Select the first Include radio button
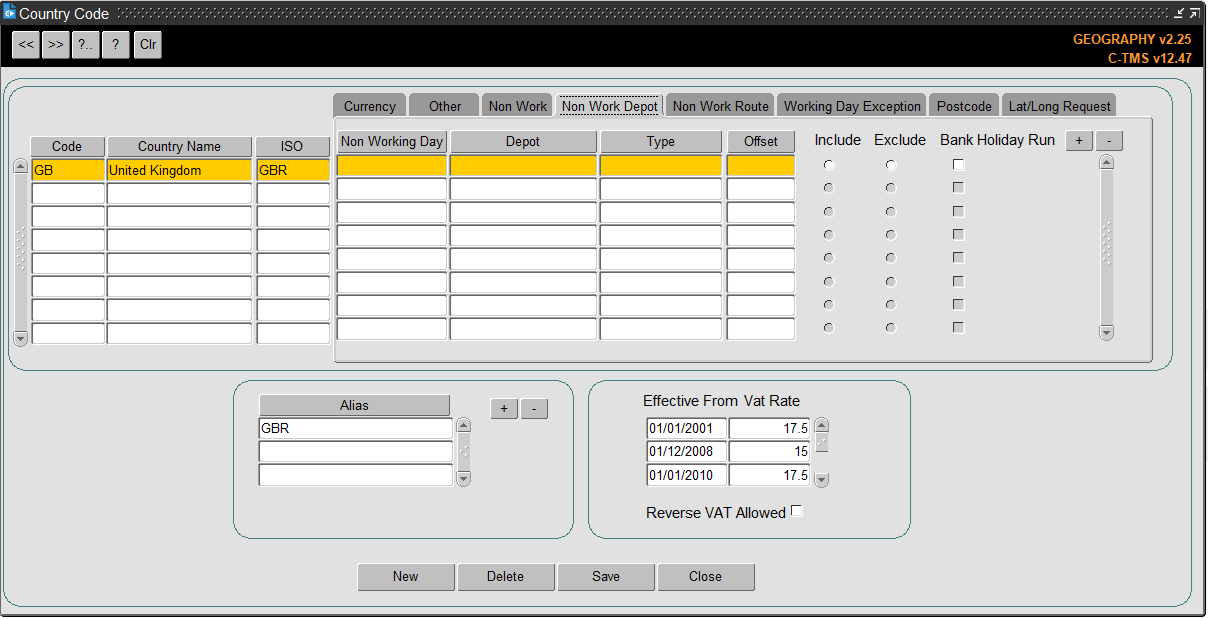The height and width of the screenshot is (619, 1208). pos(829,165)
